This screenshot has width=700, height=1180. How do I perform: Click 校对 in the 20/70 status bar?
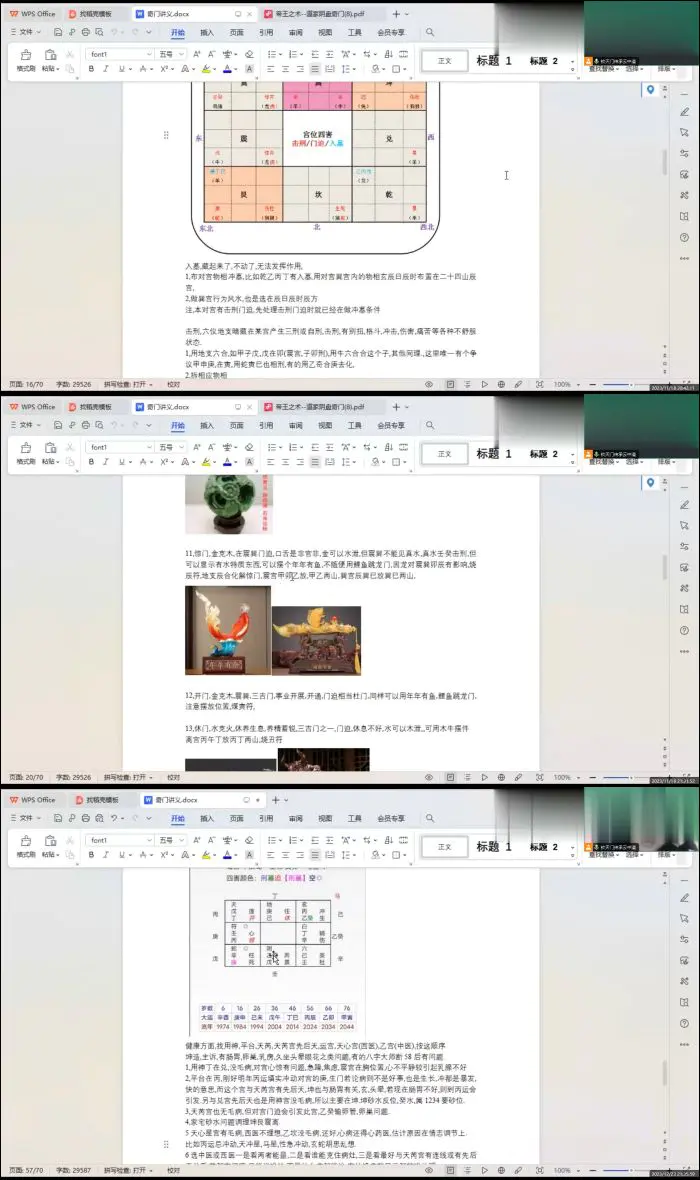[x=174, y=777]
